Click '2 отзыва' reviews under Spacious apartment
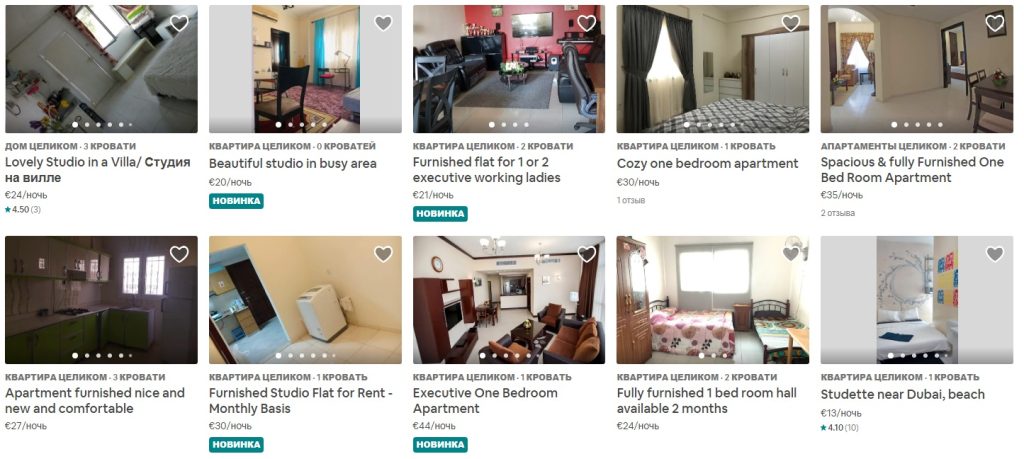The width and height of the screenshot is (1024, 459). 838,213
